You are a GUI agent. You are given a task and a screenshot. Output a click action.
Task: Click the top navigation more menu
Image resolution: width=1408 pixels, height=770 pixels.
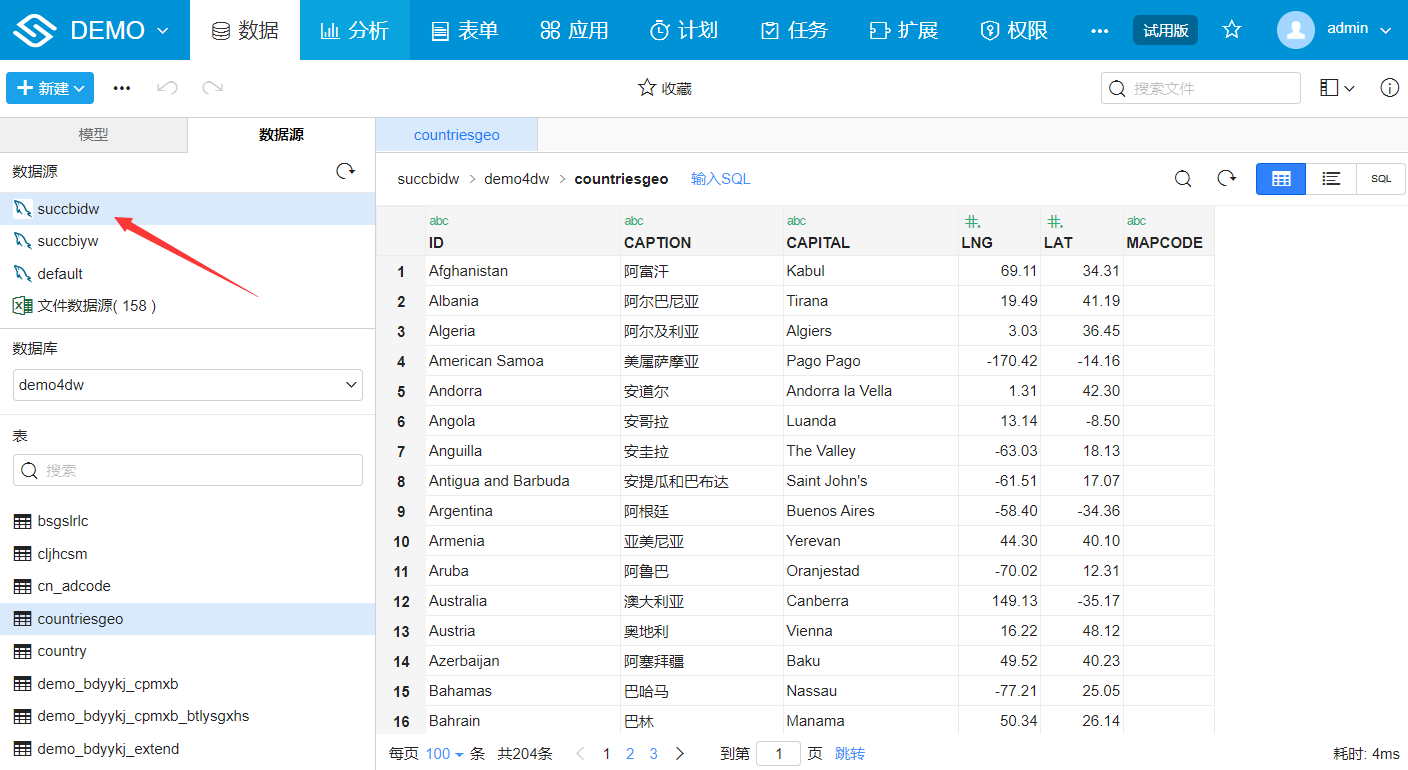1099,30
